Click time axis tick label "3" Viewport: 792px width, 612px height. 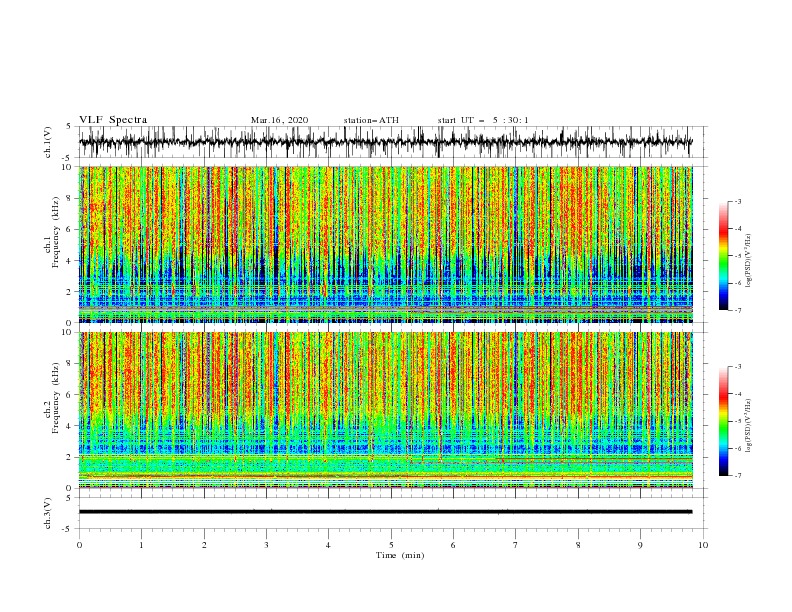[266, 545]
